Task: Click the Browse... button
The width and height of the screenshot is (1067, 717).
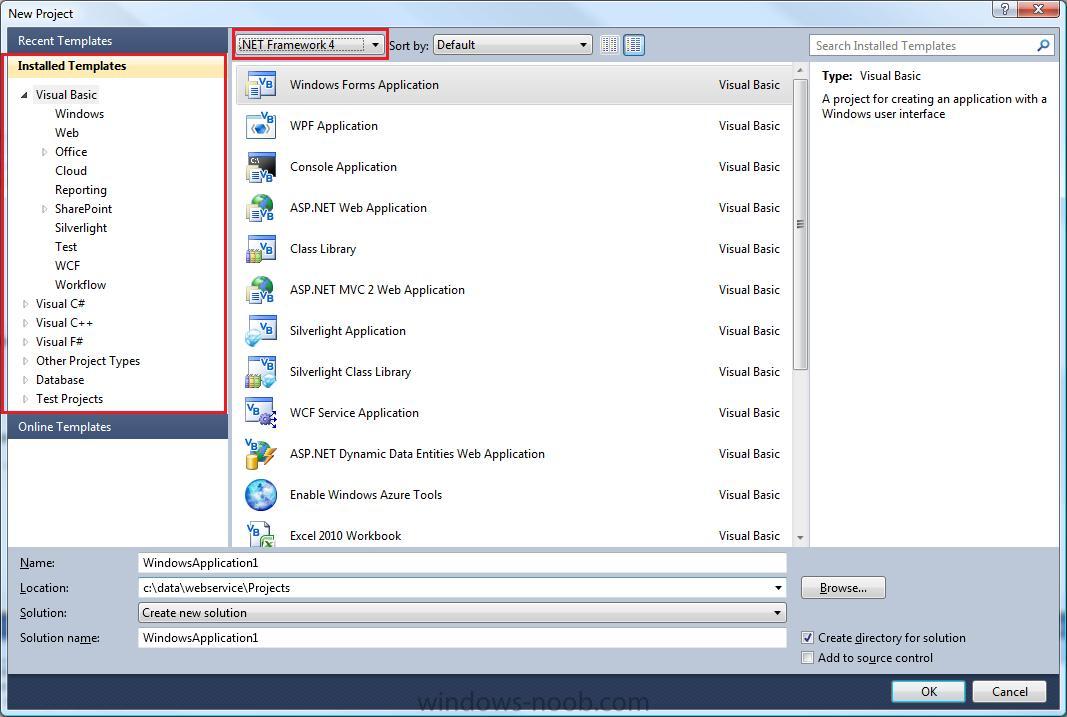Action: [843, 588]
